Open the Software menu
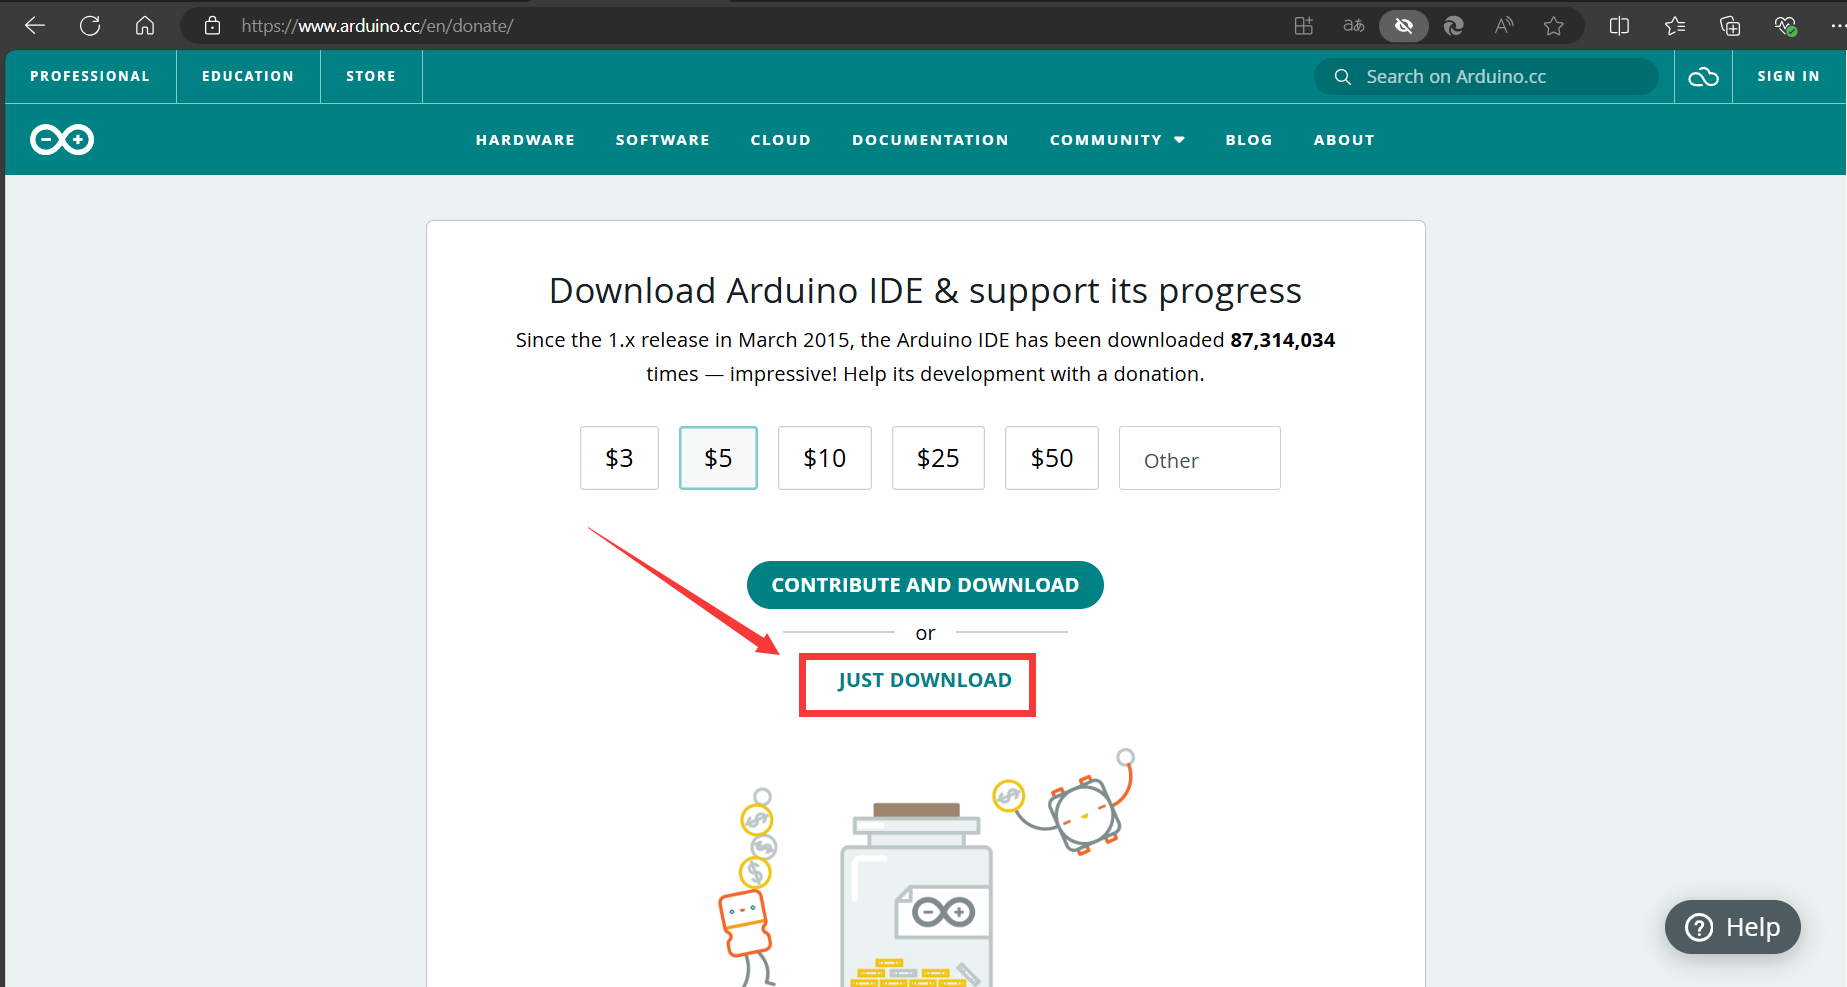Image resolution: width=1847 pixels, height=987 pixels. point(662,140)
